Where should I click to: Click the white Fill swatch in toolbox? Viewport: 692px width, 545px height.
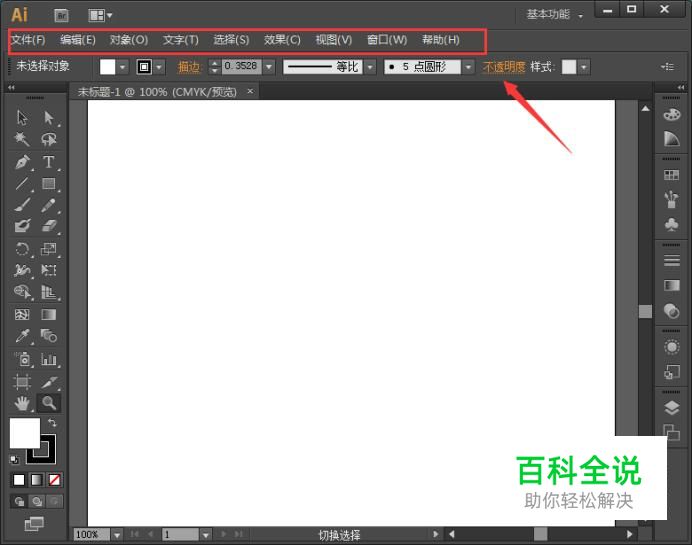click(25, 433)
